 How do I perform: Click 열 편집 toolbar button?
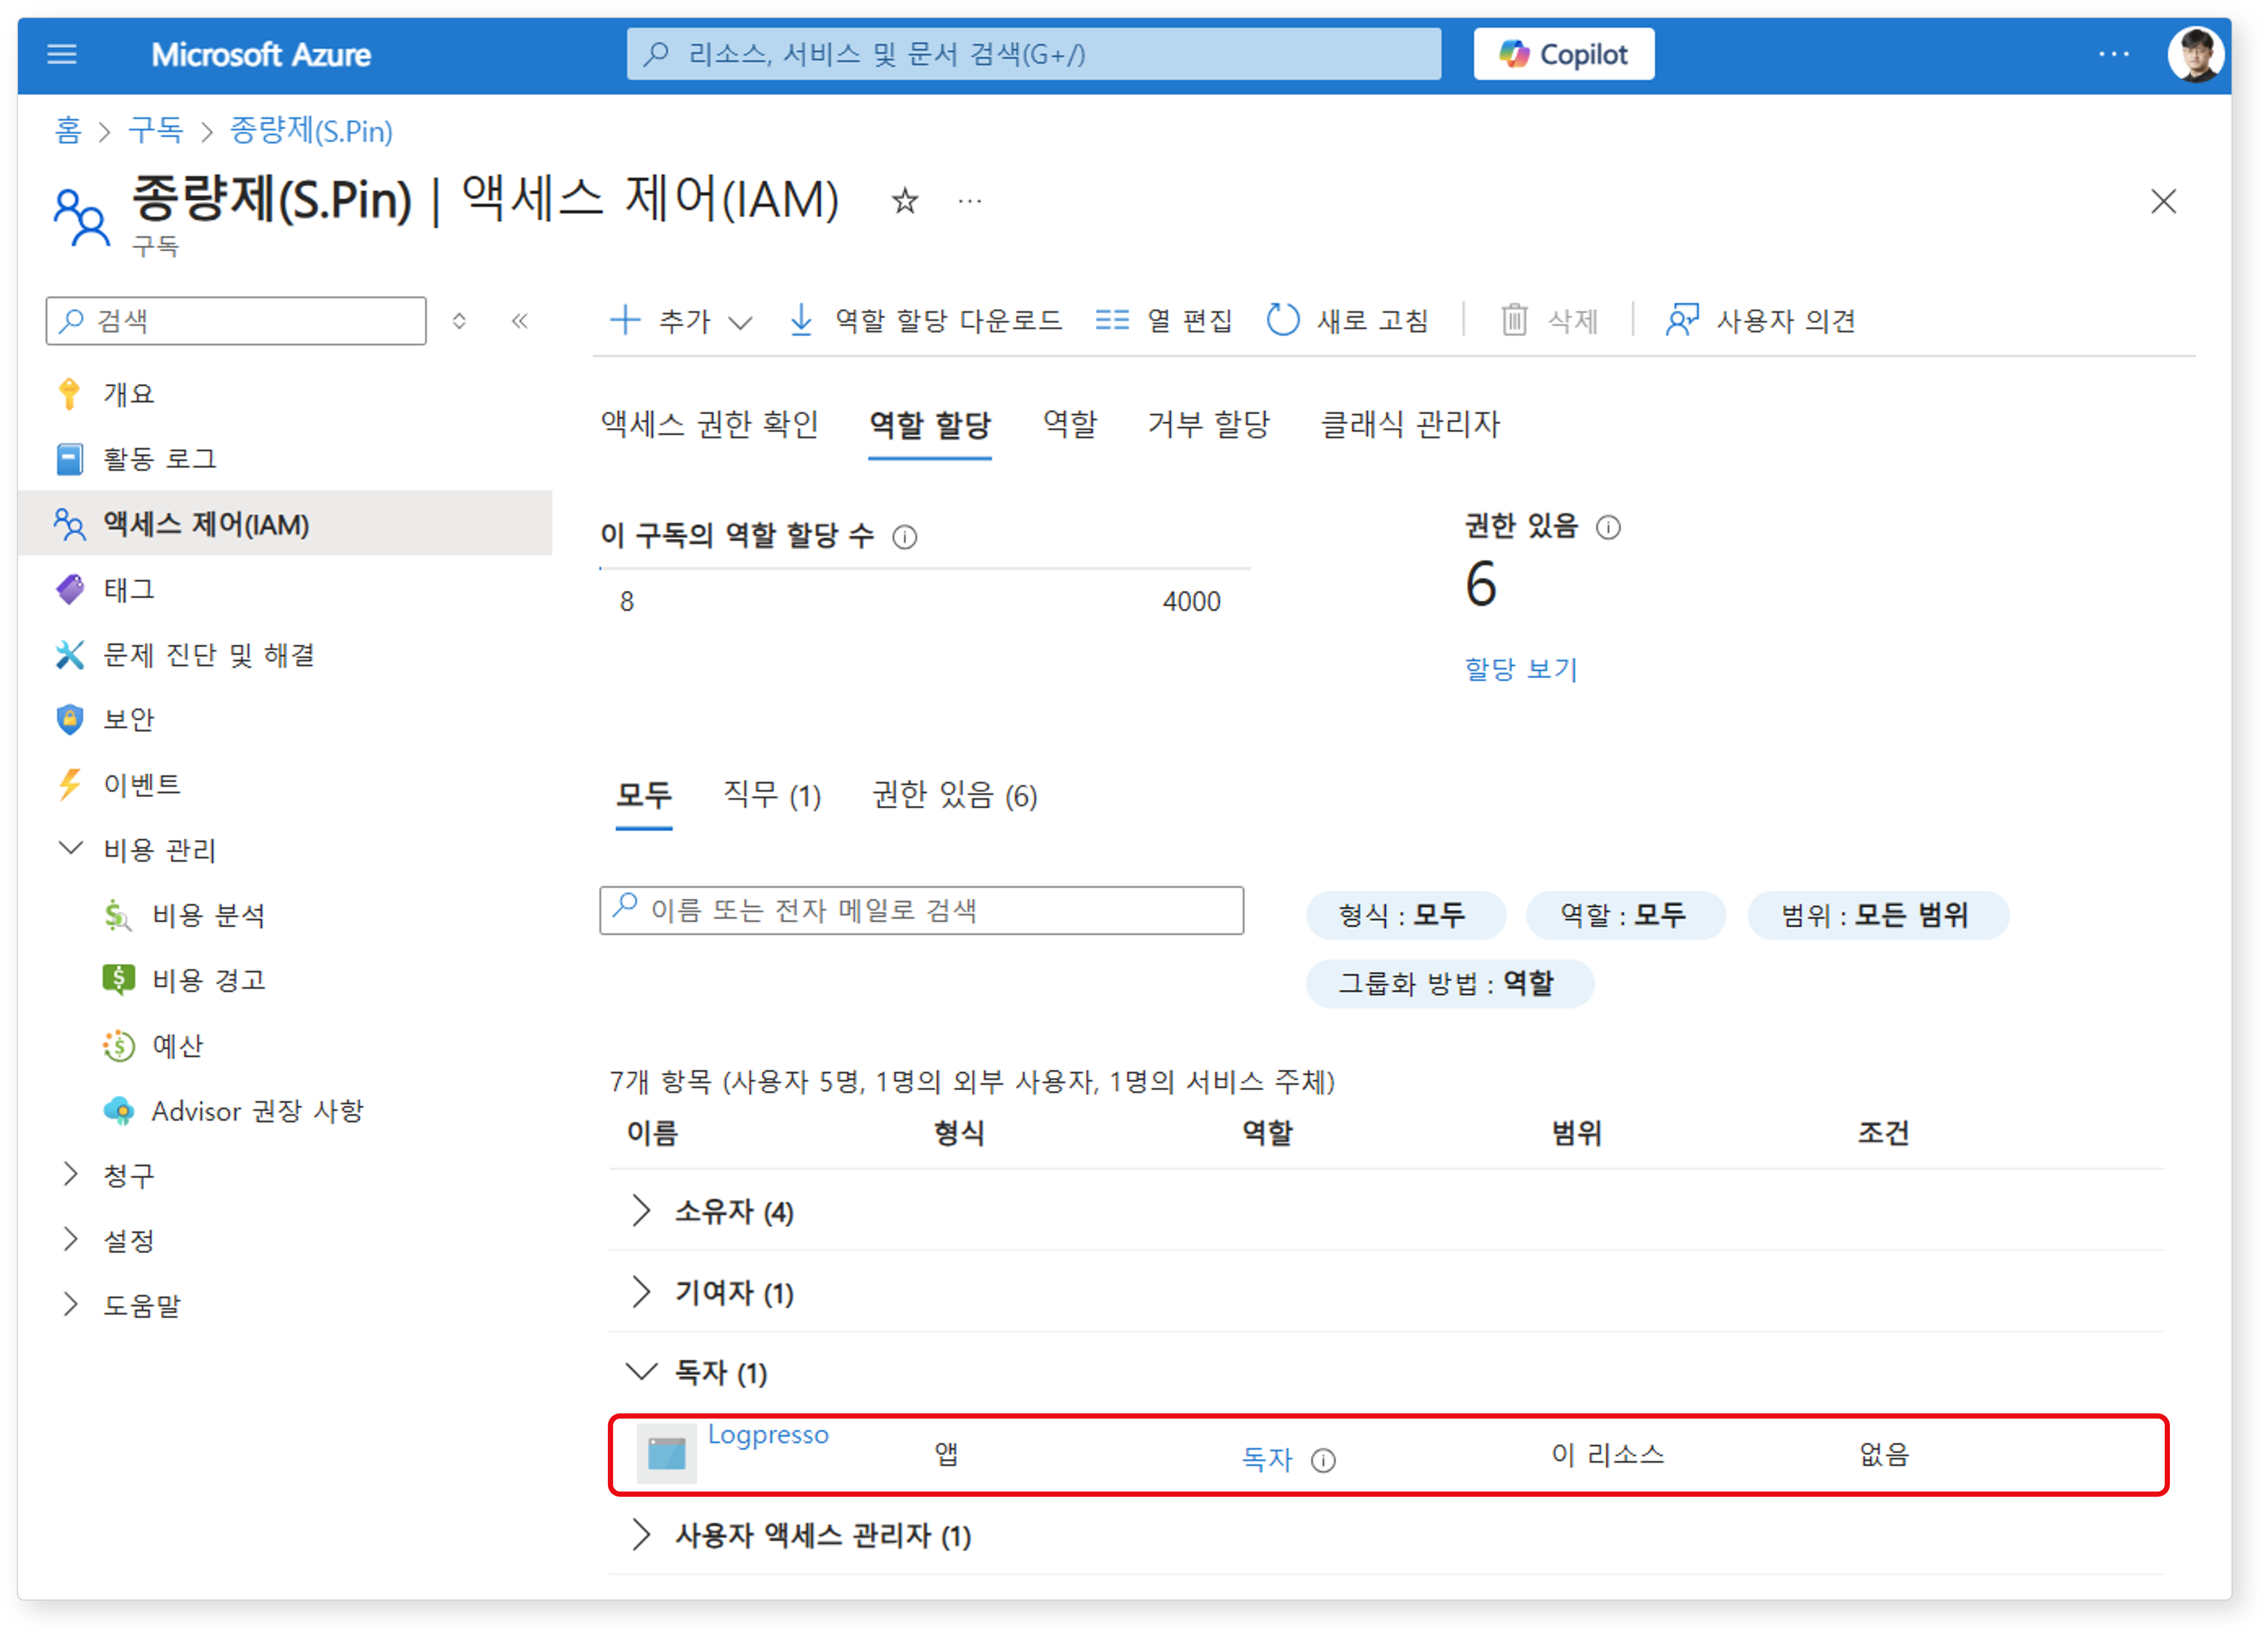[1163, 321]
